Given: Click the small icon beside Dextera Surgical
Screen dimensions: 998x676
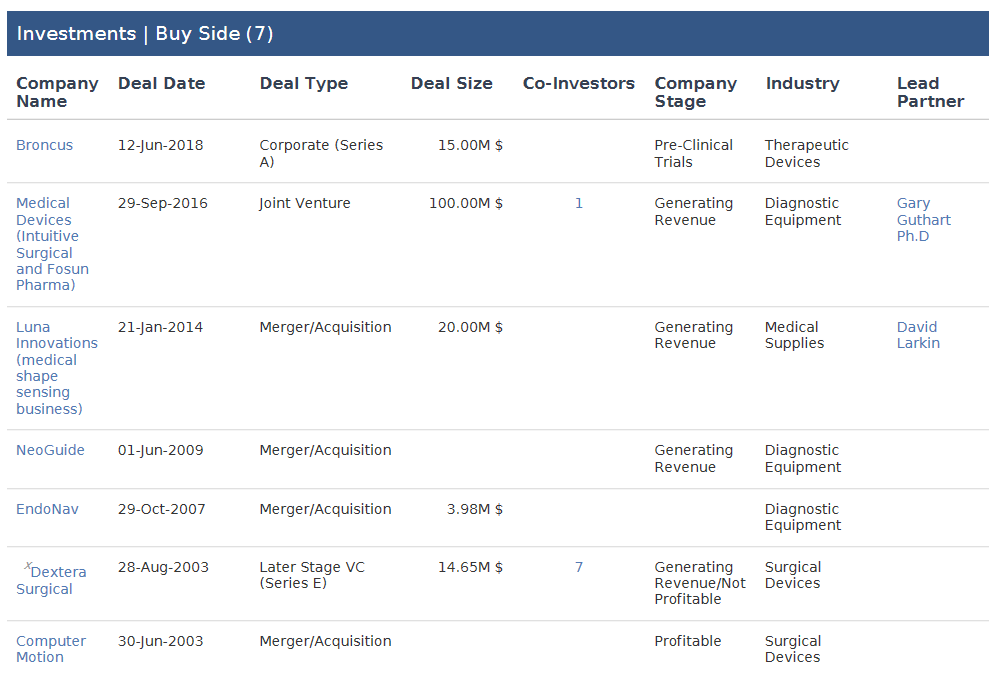Looking at the screenshot, I should coord(28,566).
